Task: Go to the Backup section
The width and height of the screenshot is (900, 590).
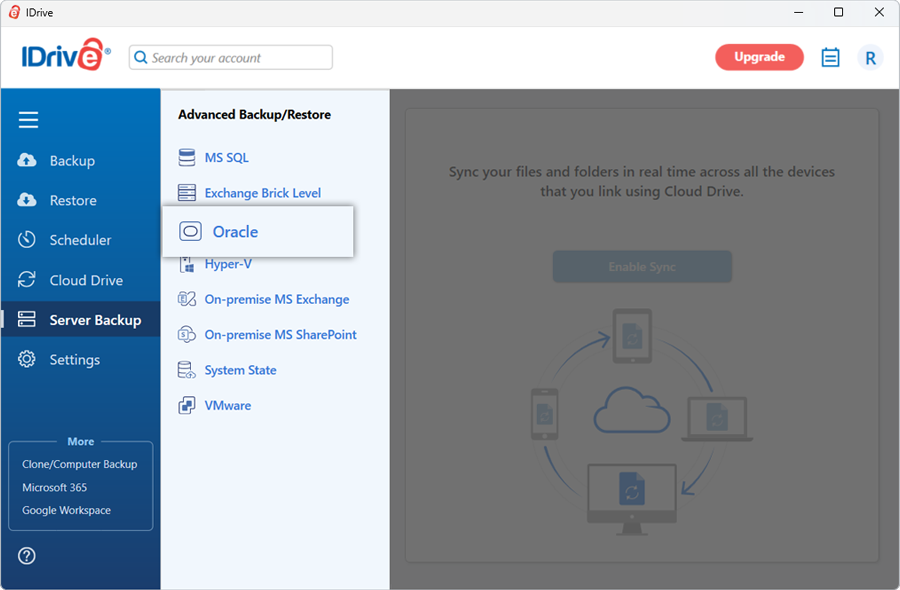Action: [72, 161]
